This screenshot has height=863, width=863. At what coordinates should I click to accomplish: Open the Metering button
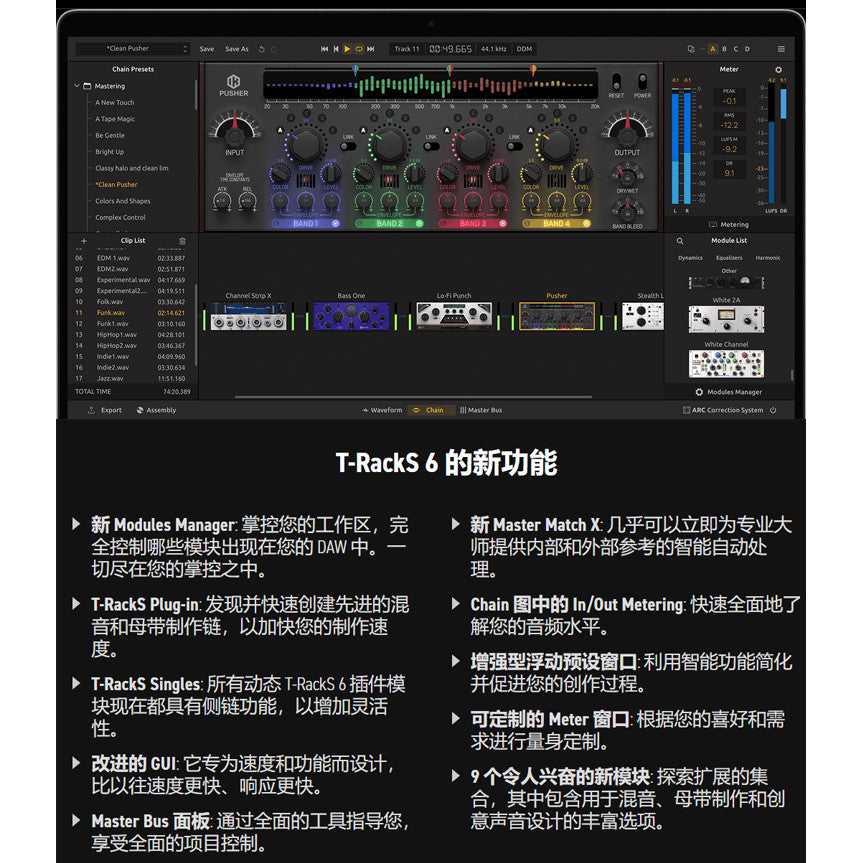pyautogui.click(x=729, y=225)
